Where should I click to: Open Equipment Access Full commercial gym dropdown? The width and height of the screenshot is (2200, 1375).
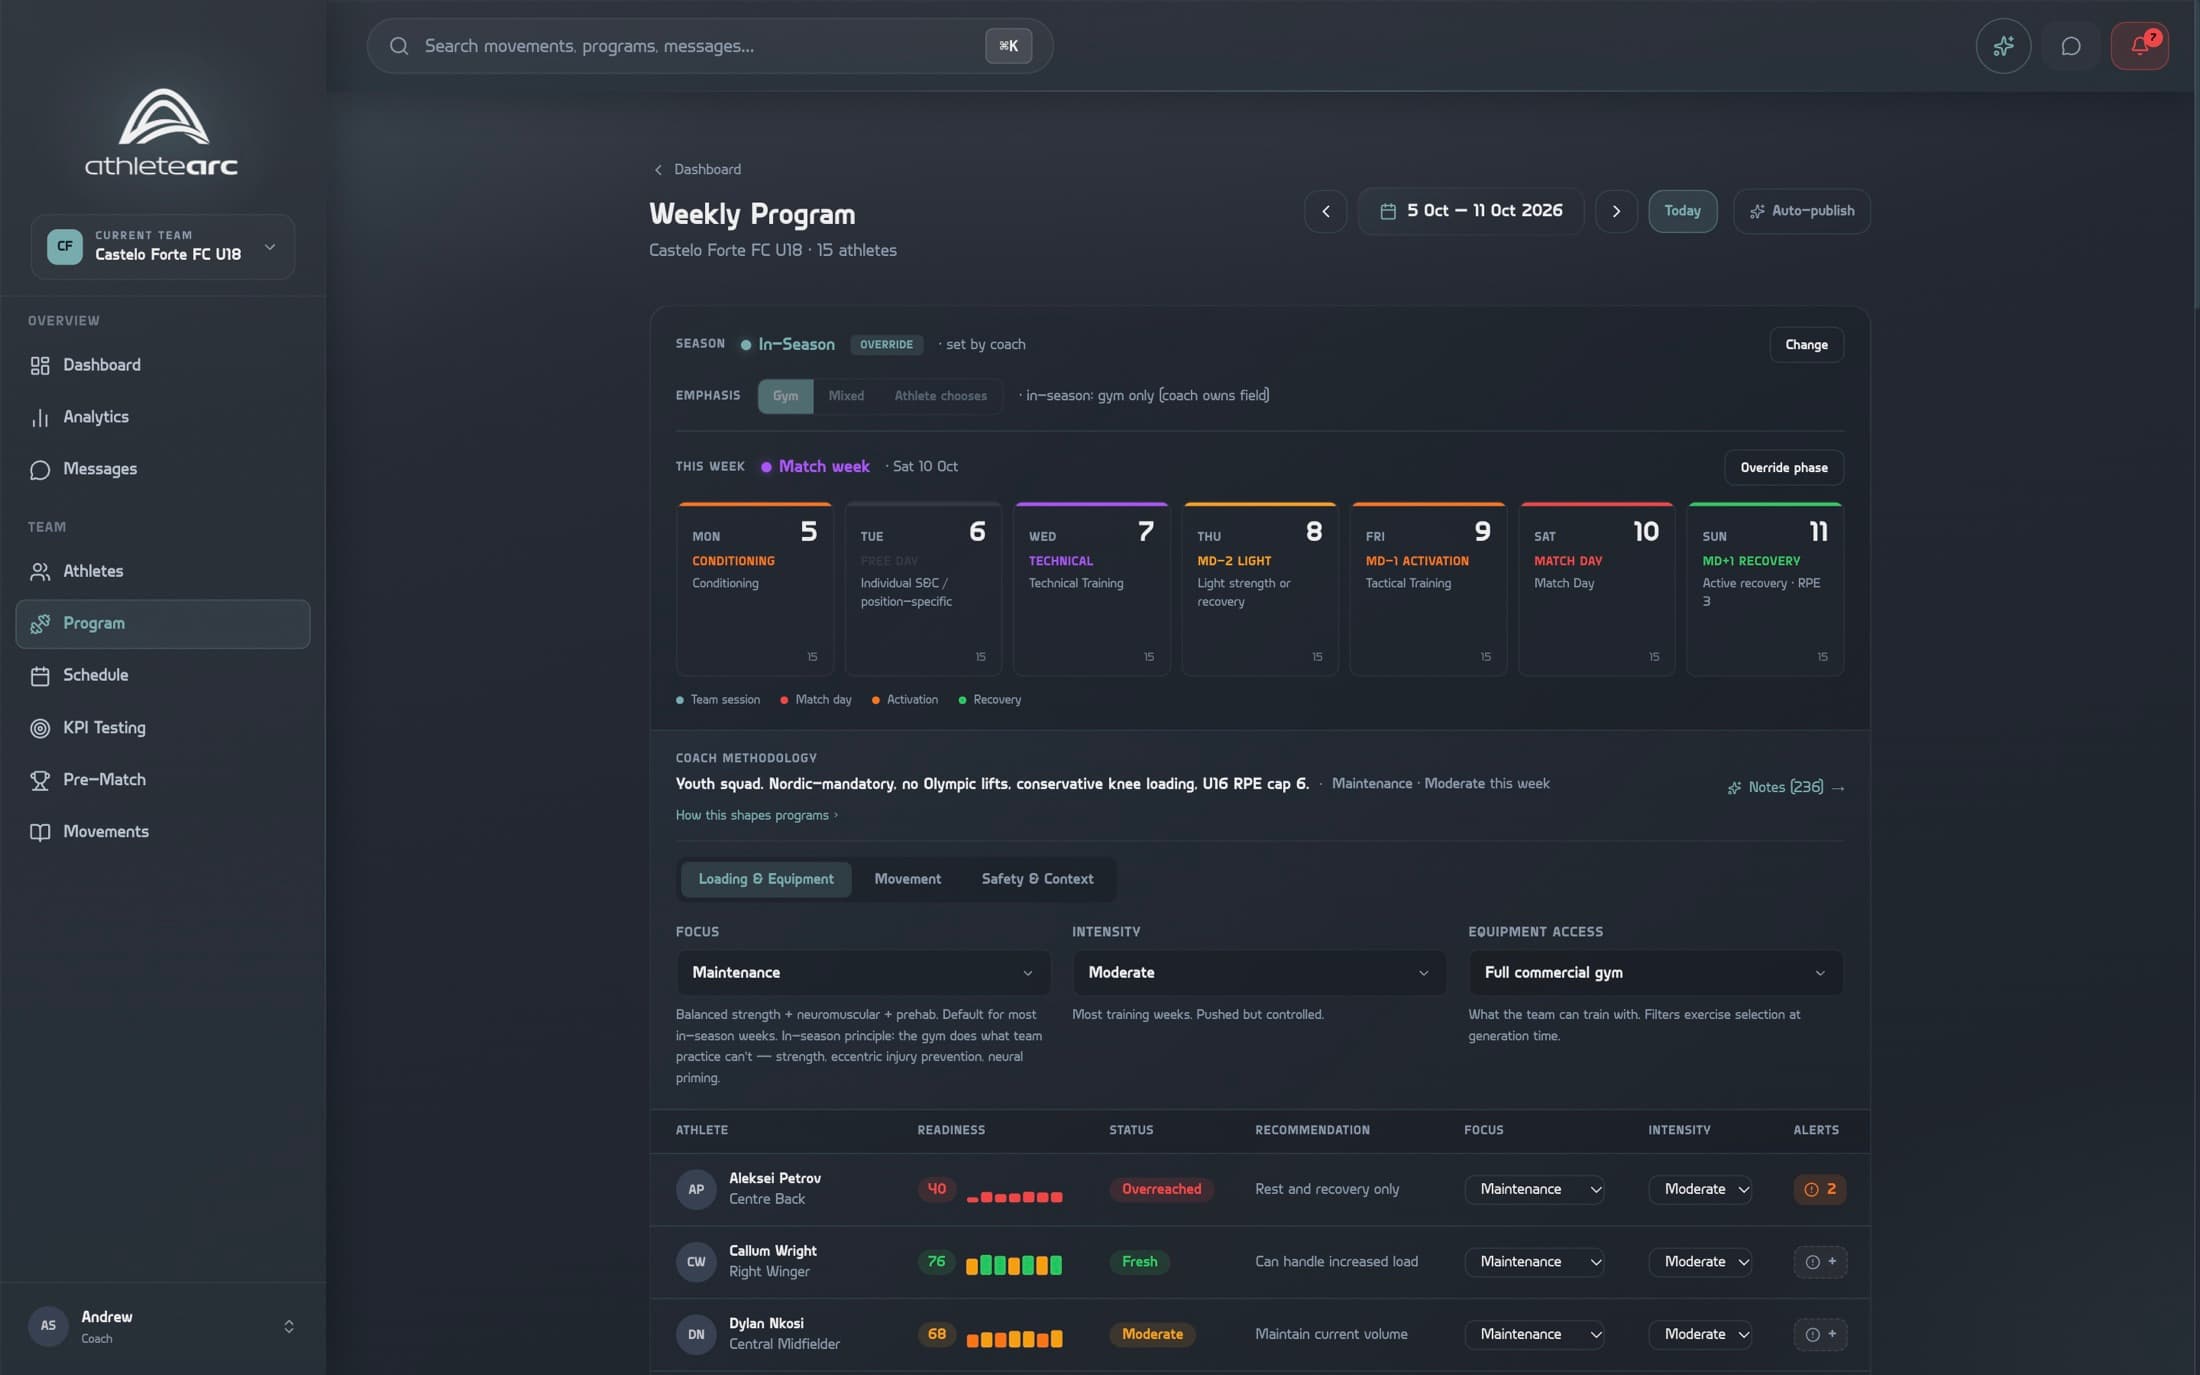(x=1655, y=972)
